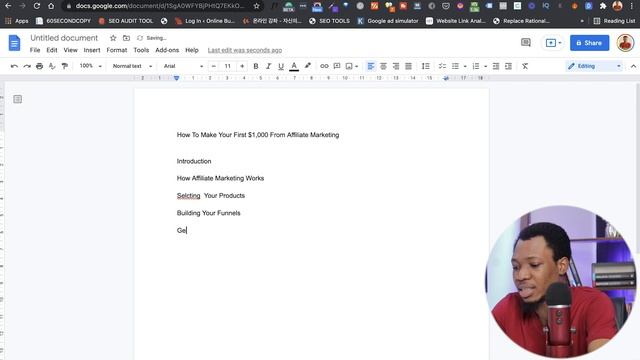
Task: Open the Help menu
Action: (x=192, y=50)
